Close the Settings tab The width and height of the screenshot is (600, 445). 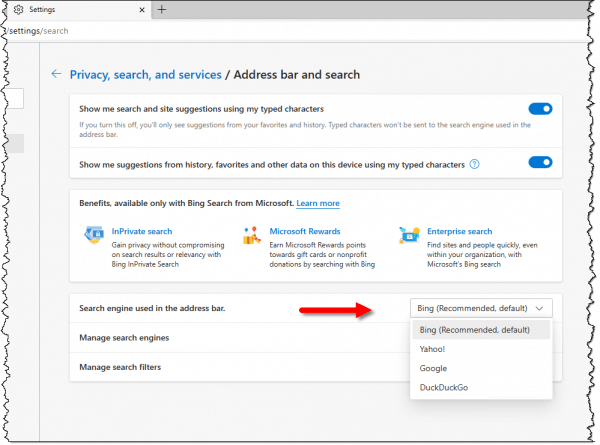click(x=142, y=10)
